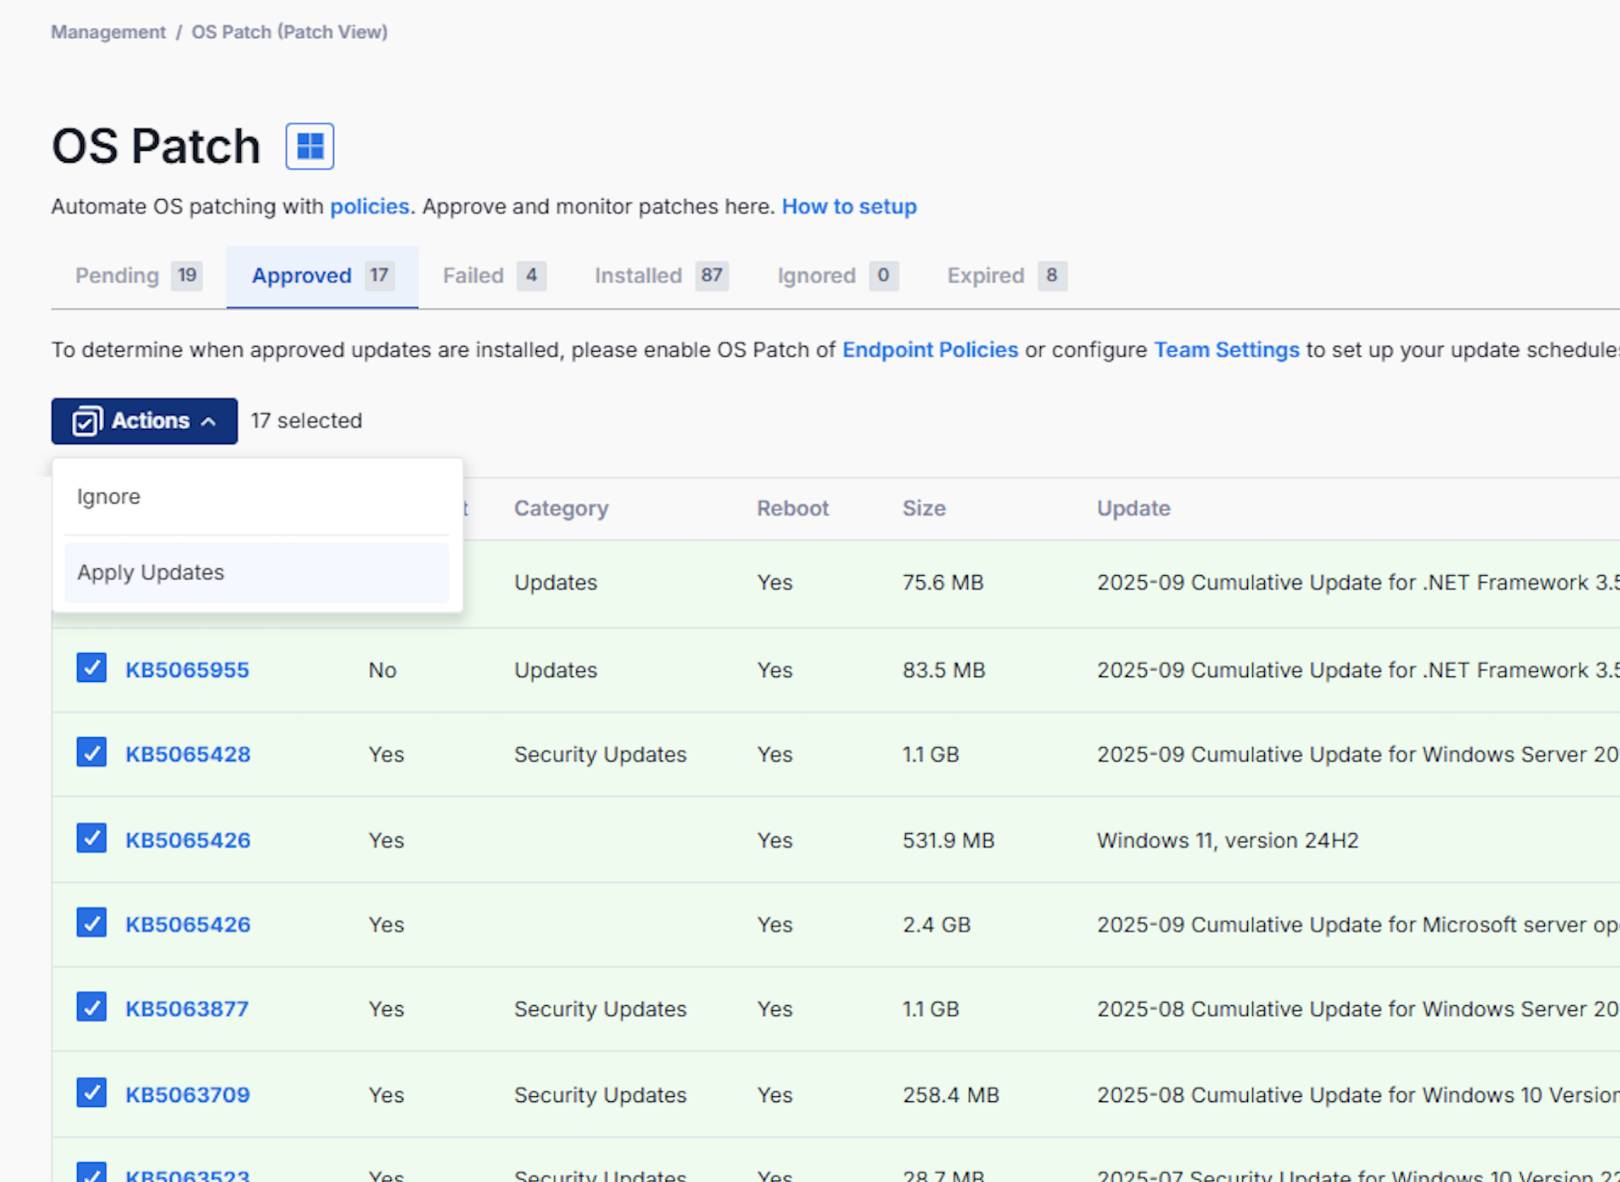Switch to the Ignored tab
1620x1182 pixels.
816,275
